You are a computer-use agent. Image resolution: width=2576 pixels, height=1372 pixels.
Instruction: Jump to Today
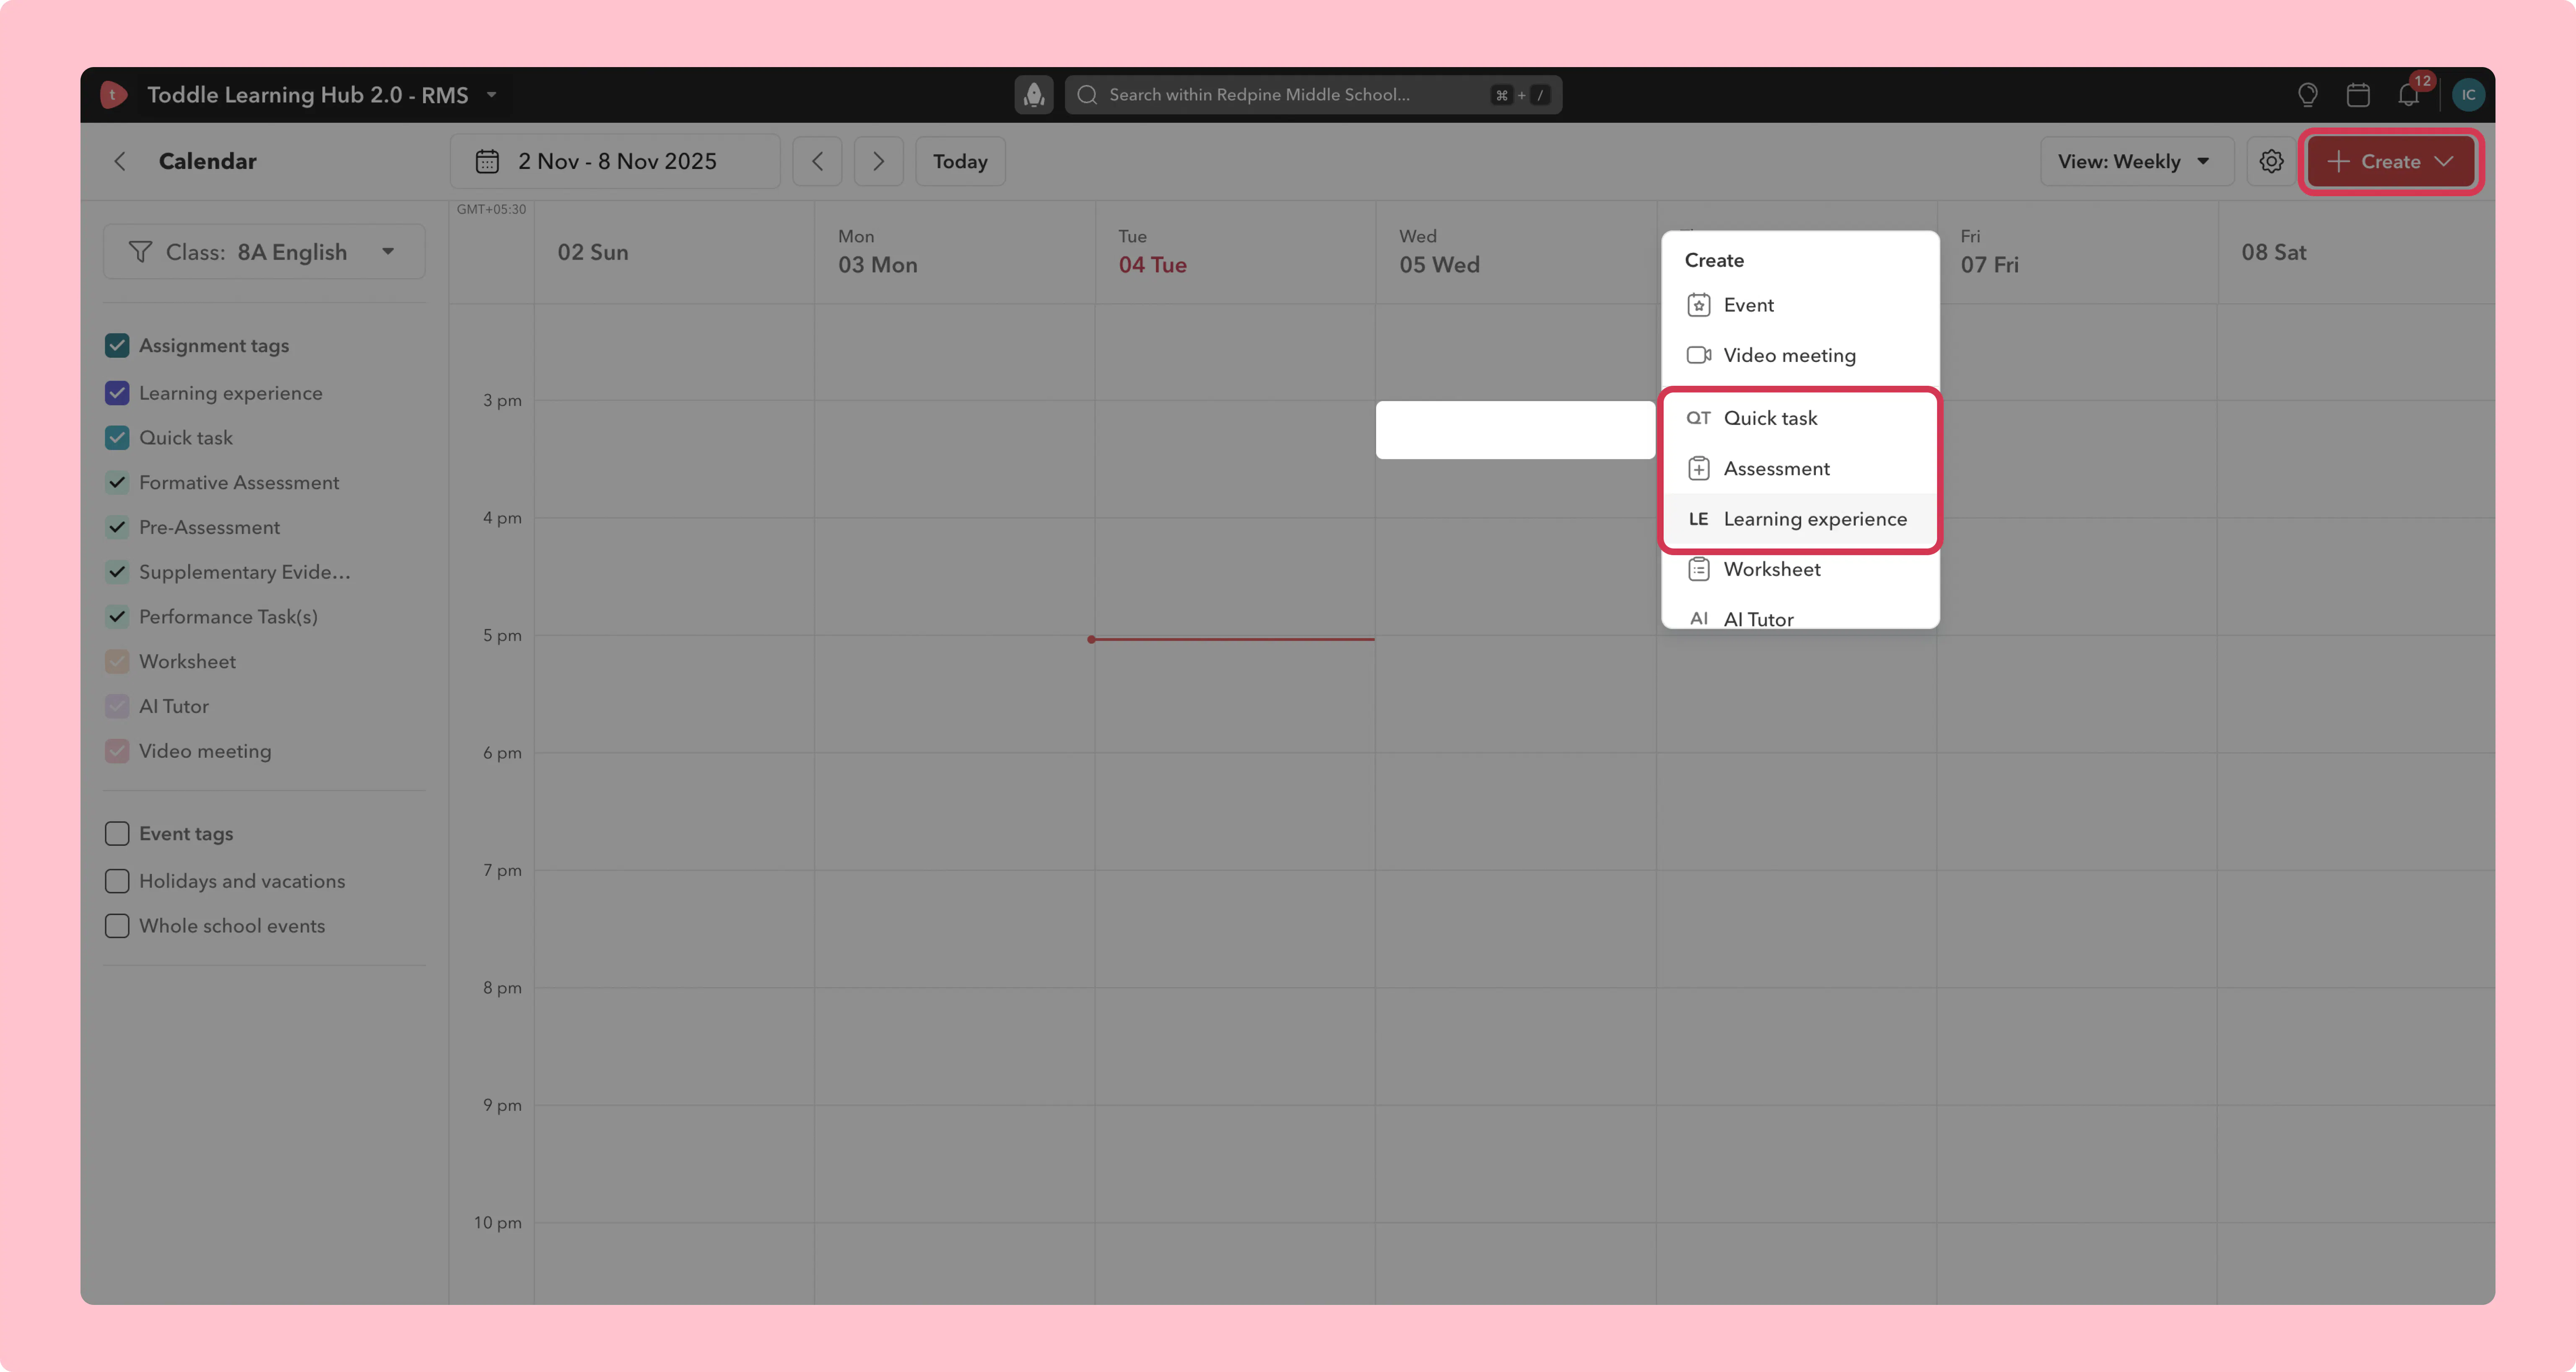(960, 161)
